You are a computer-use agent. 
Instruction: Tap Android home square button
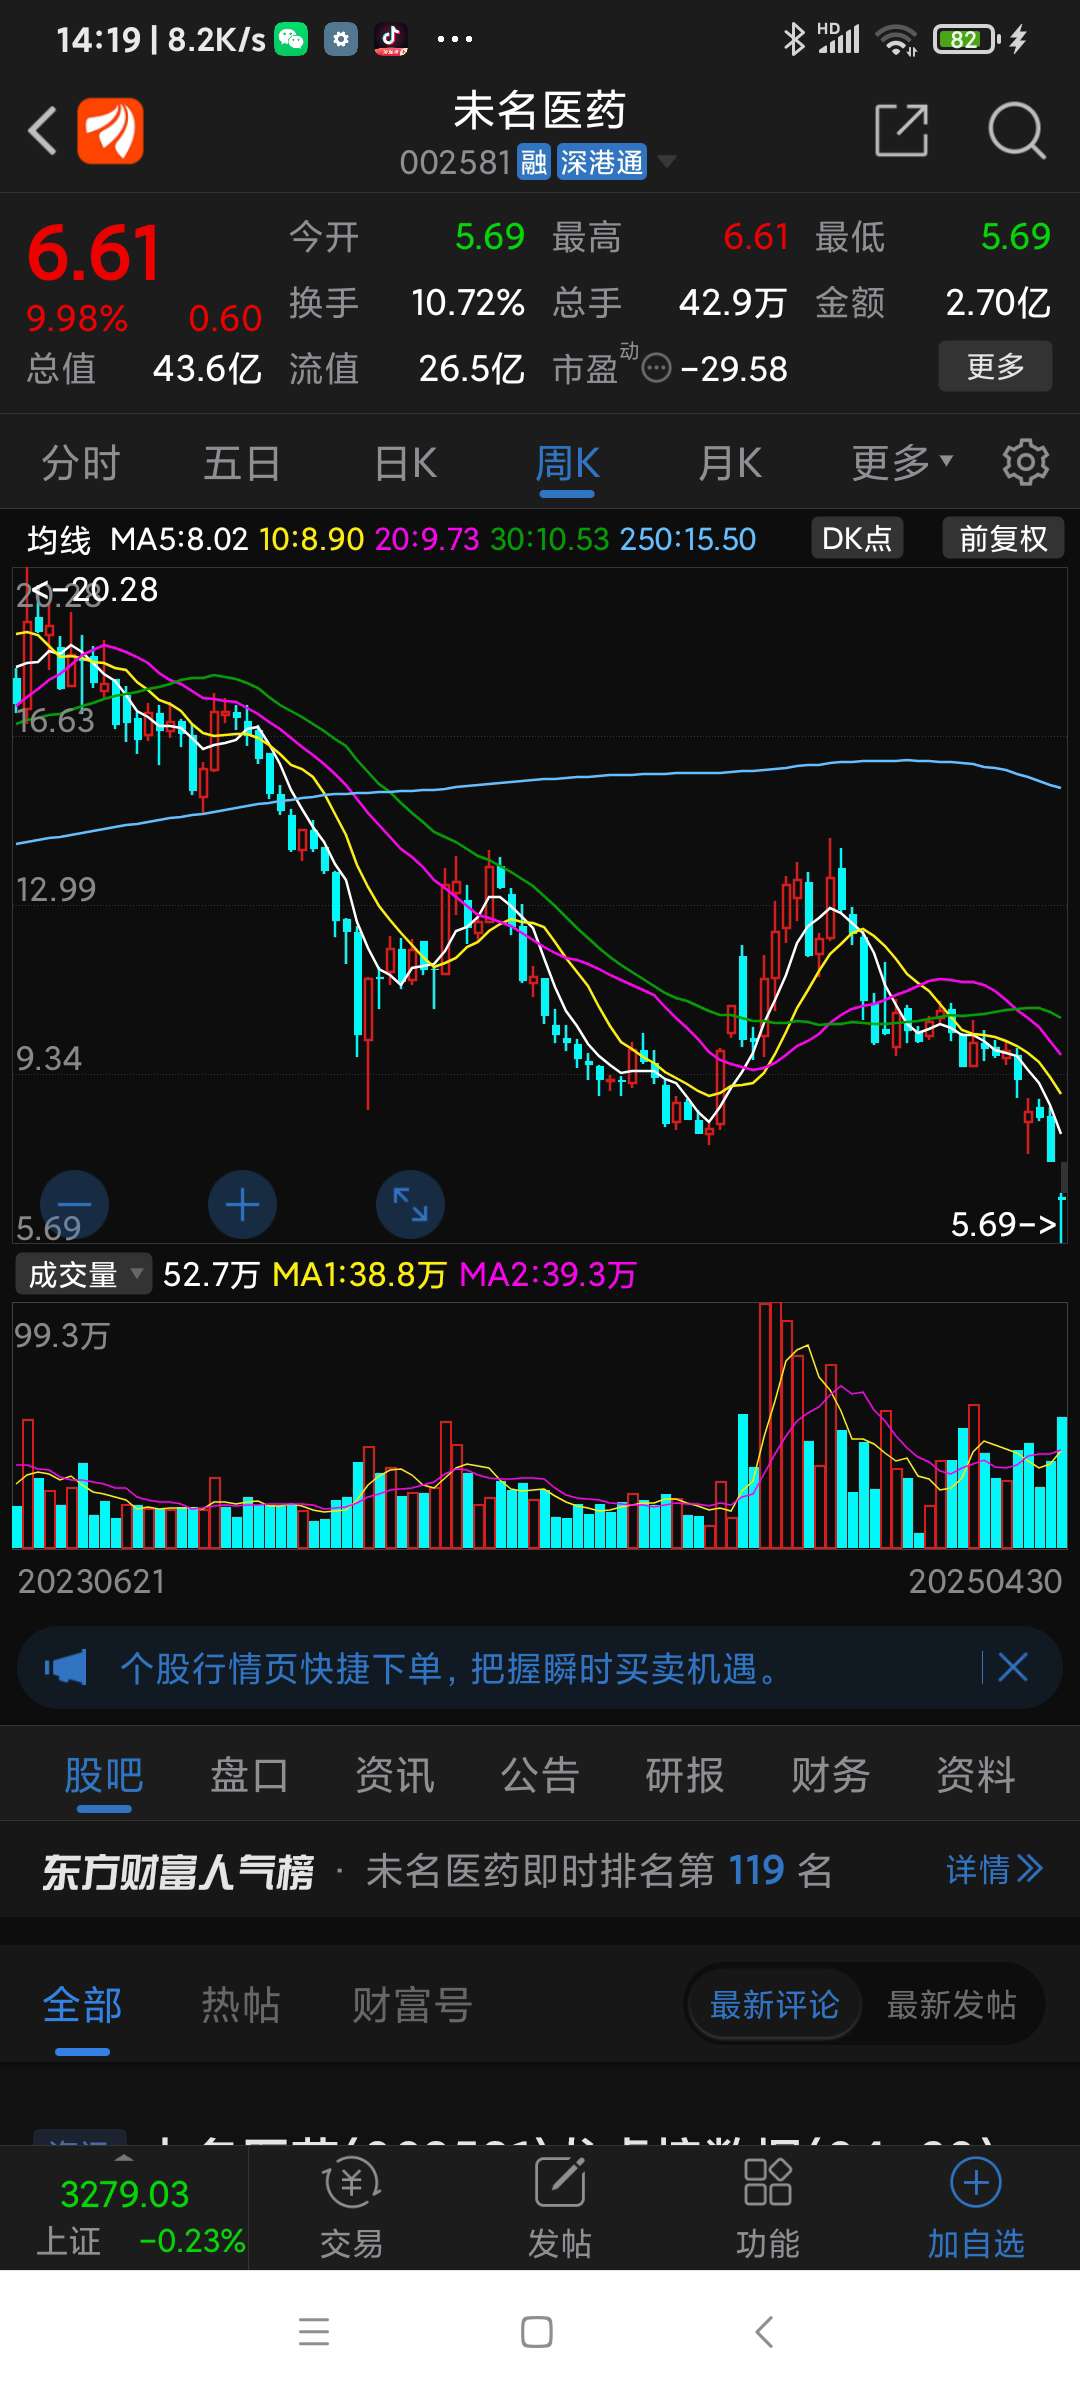[x=537, y=2332]
